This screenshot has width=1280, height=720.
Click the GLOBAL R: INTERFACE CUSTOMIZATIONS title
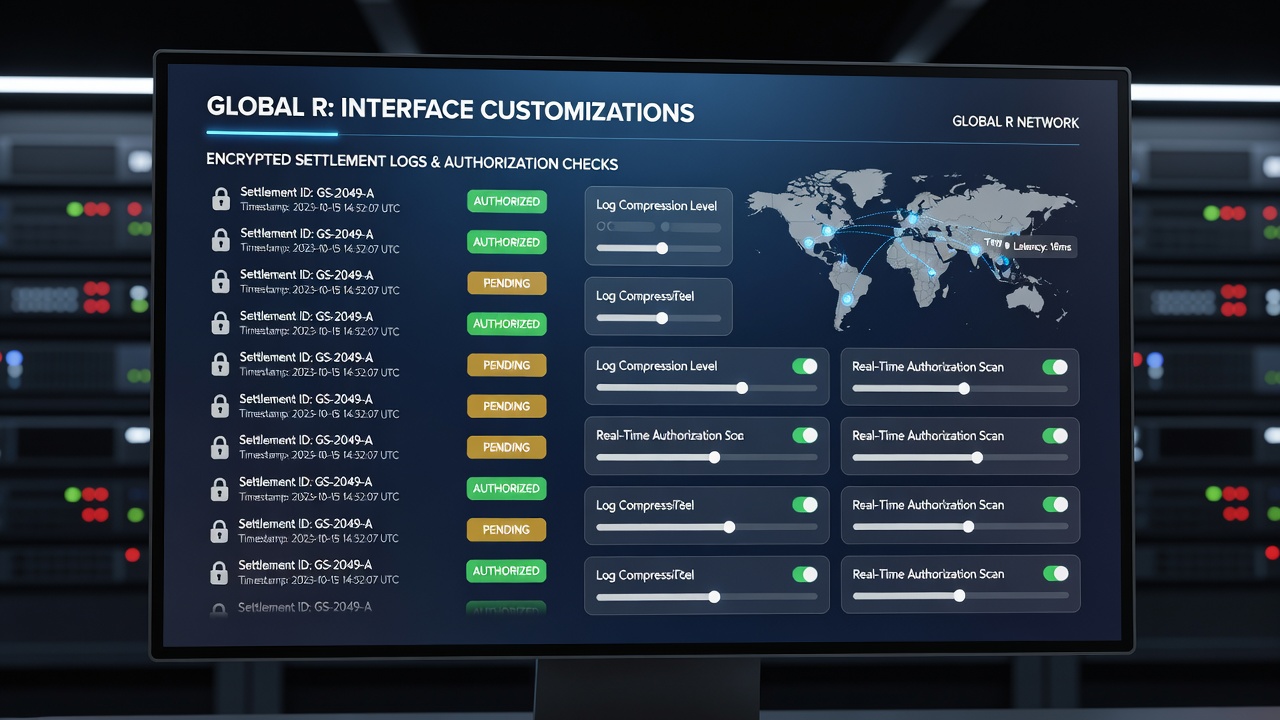click(x=450, y=109)
